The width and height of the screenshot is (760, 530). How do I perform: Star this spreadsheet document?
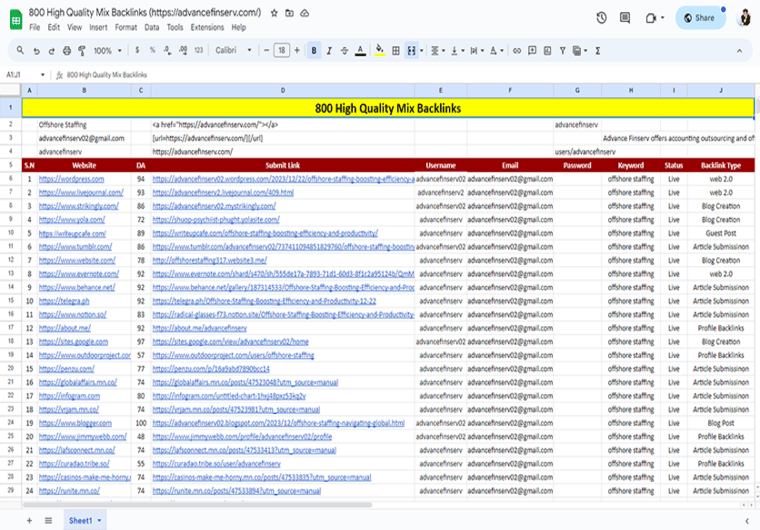click(x=273, y=13)
